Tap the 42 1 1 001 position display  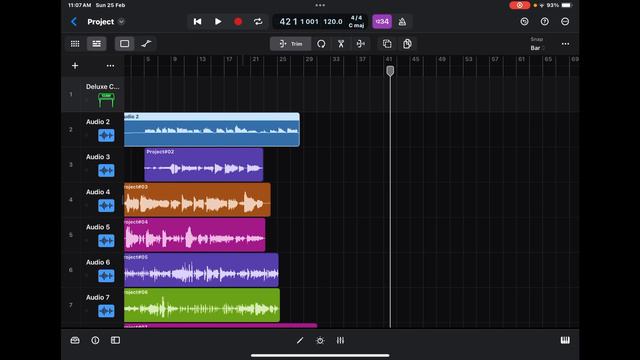tap(298, 22)
